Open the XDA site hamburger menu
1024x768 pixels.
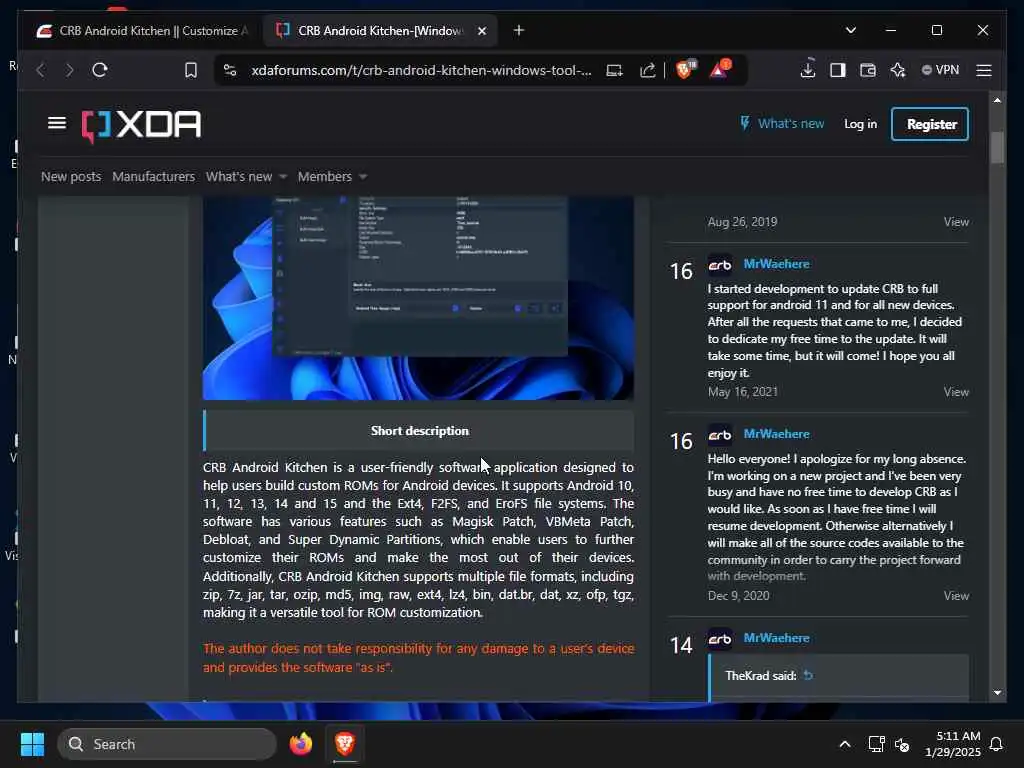point(57,123)
